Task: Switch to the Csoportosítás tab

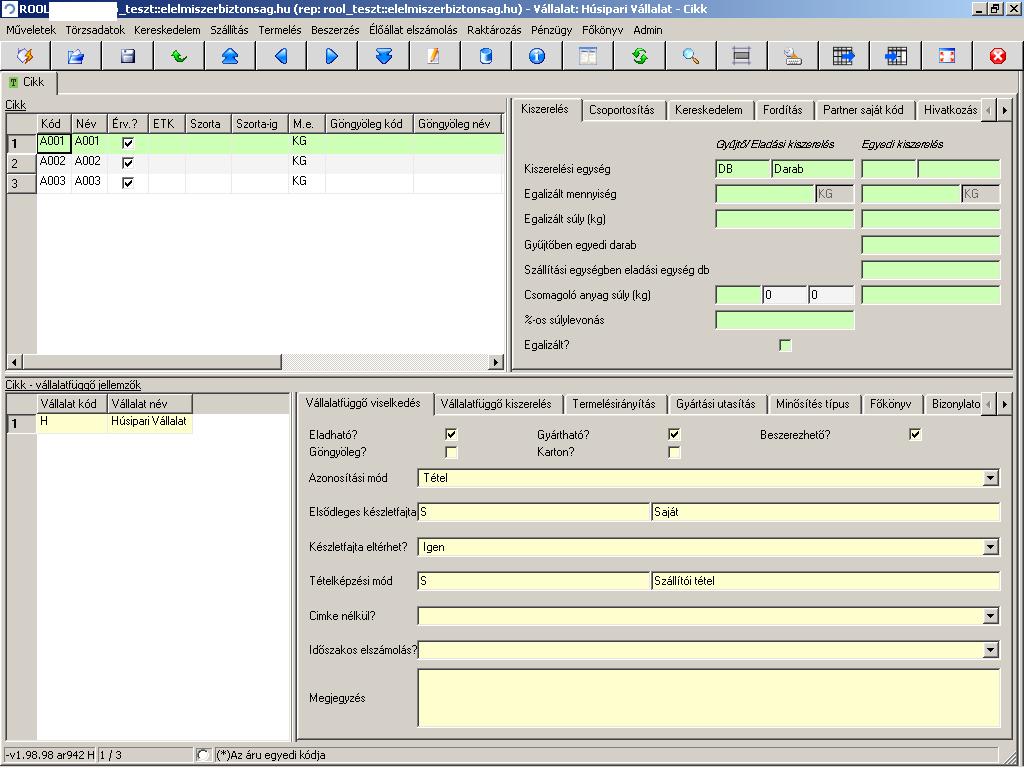Action: (621, 110)
